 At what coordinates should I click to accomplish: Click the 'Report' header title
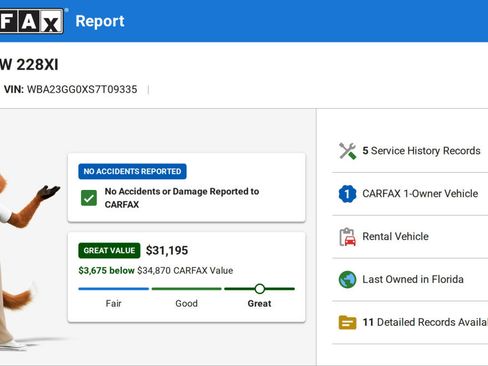[x=100, y=21]
